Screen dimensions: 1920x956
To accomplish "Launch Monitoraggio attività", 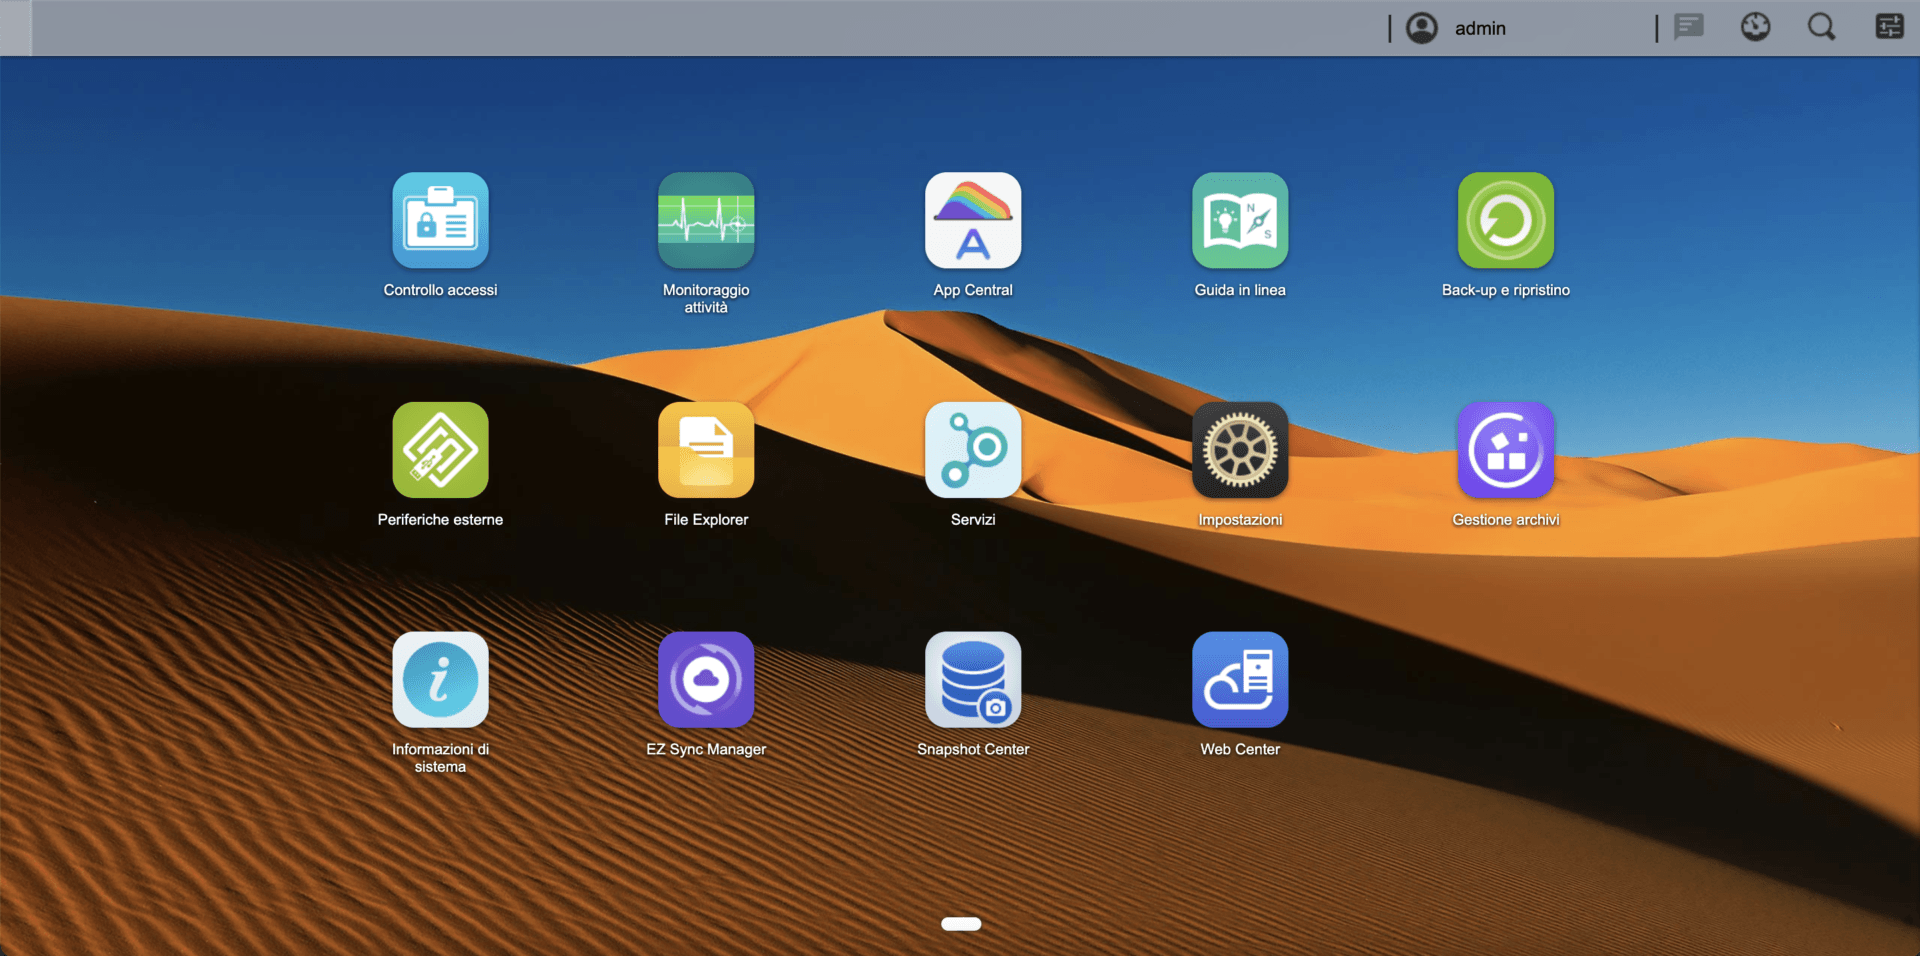I will pyautogui.click(x=706, y=221).
